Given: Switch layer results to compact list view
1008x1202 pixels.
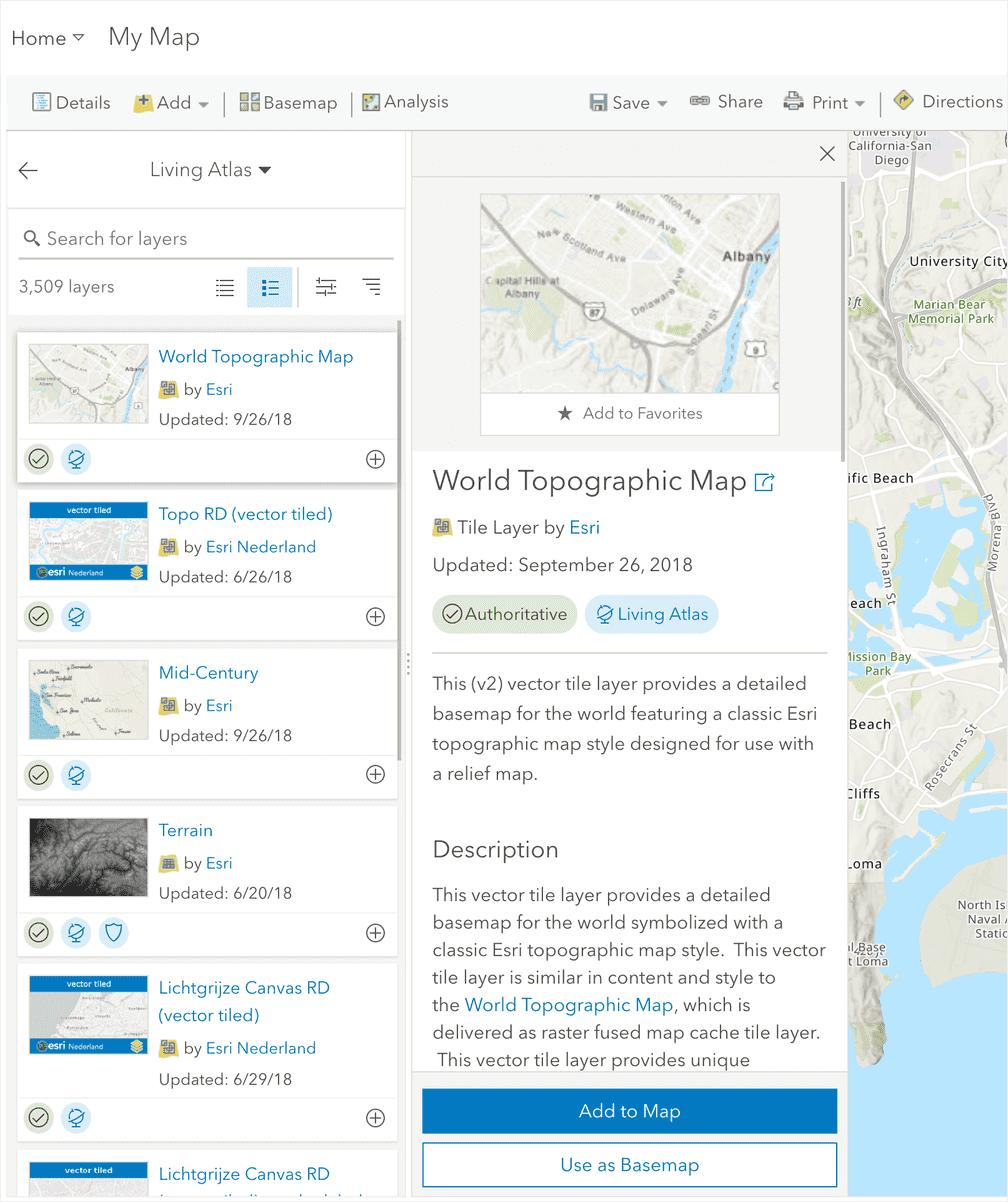Looking at the screenshot, I should [224, 287].
